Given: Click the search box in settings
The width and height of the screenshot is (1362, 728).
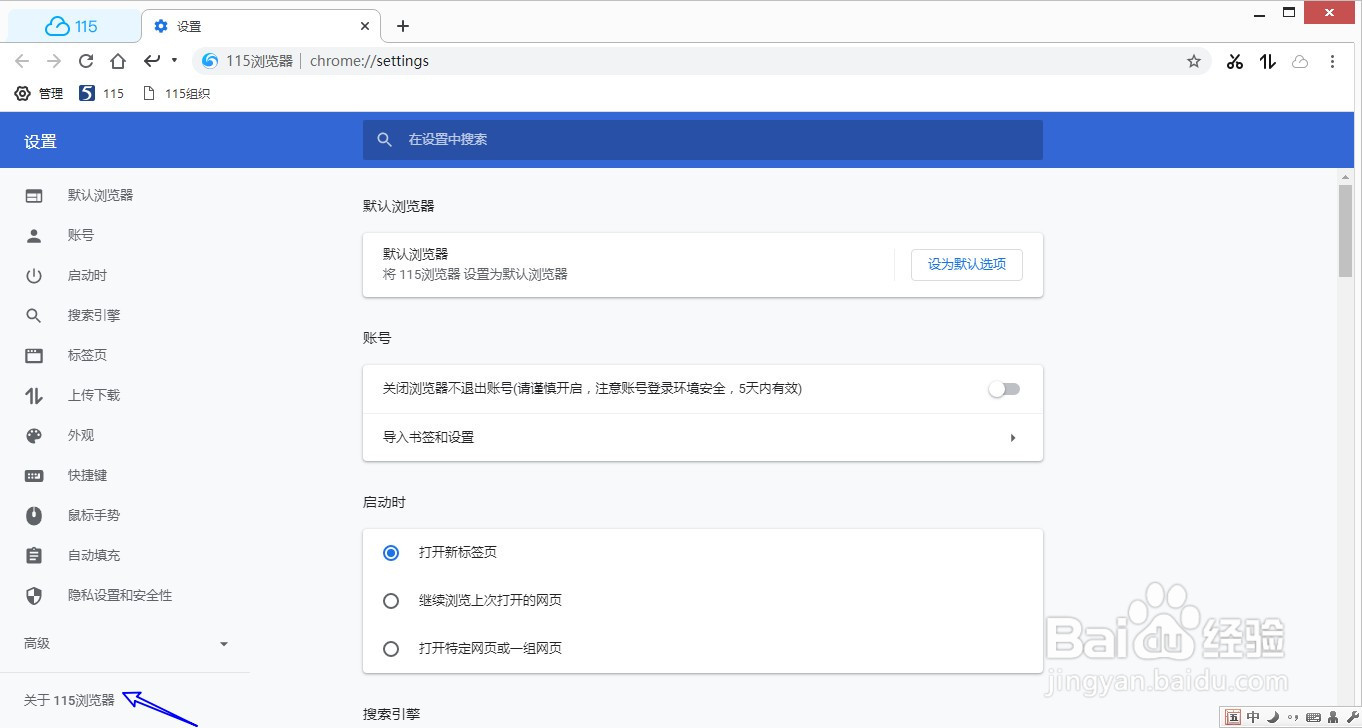Looking at the screenshot, I should (x=702, y=140).
